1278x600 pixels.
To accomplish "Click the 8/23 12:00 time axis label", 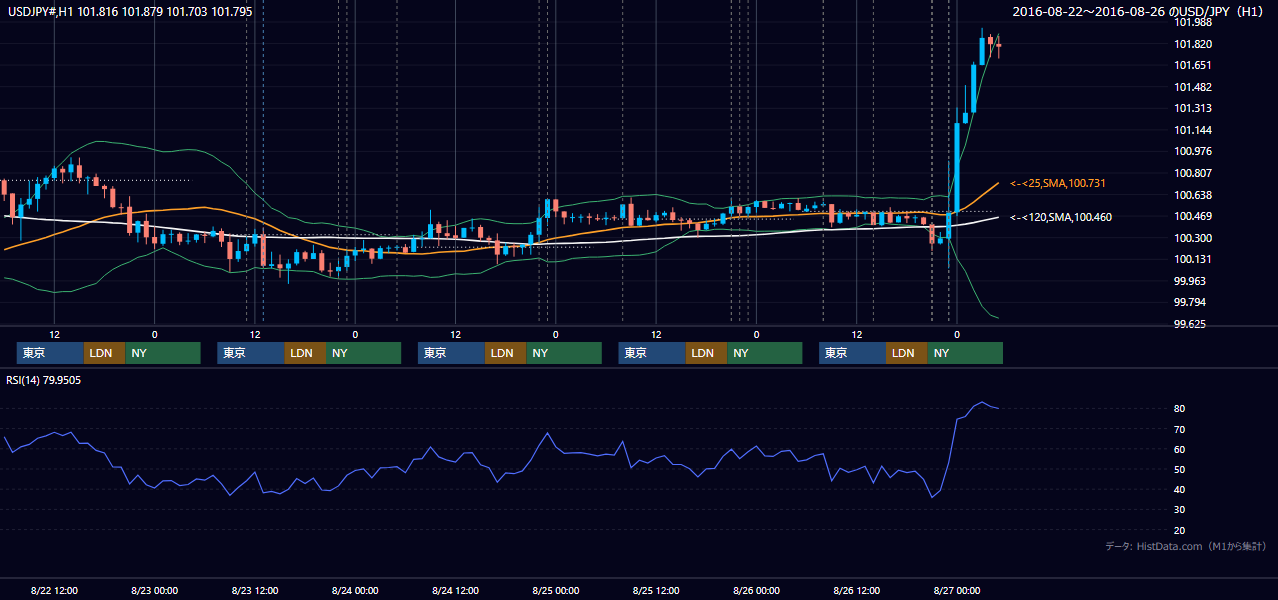I will (255, 591).
